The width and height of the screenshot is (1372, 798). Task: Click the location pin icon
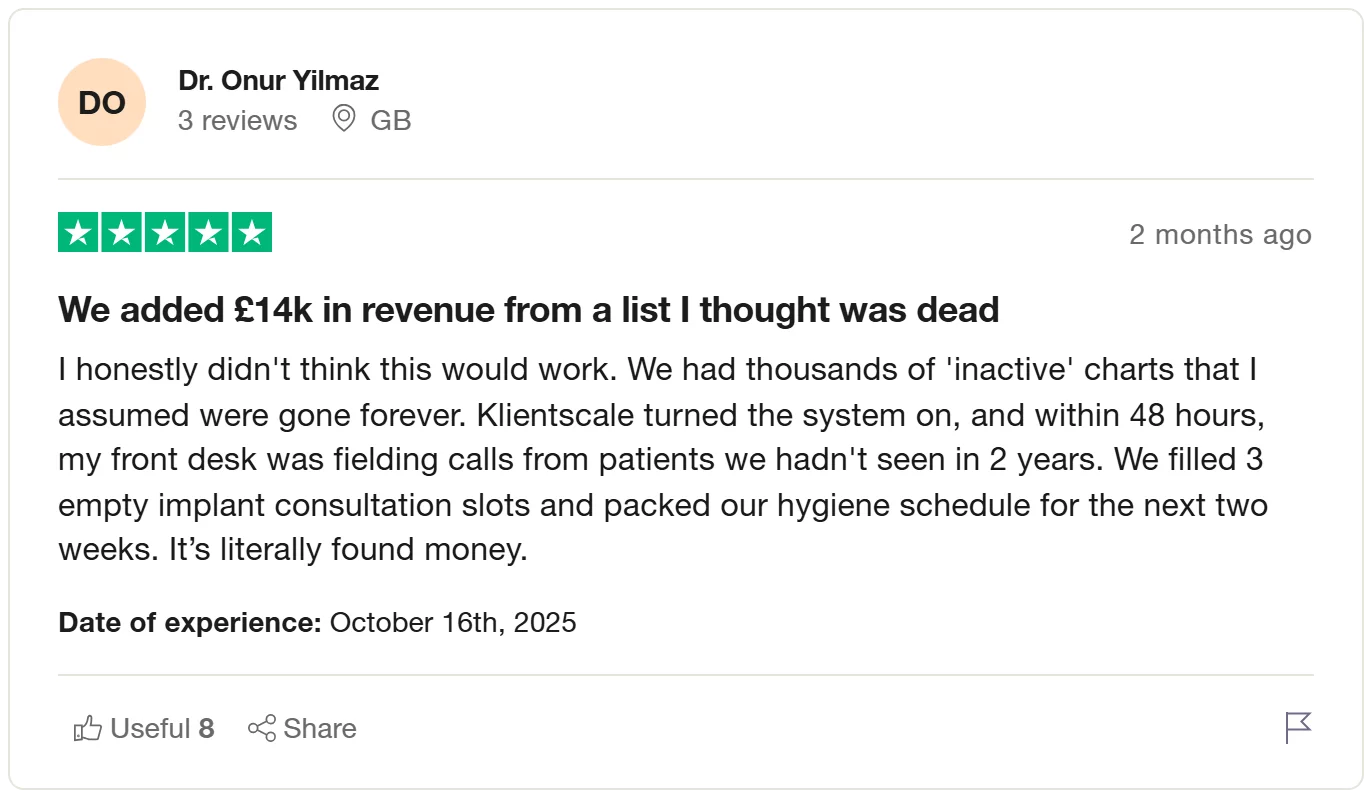point(344,120)
